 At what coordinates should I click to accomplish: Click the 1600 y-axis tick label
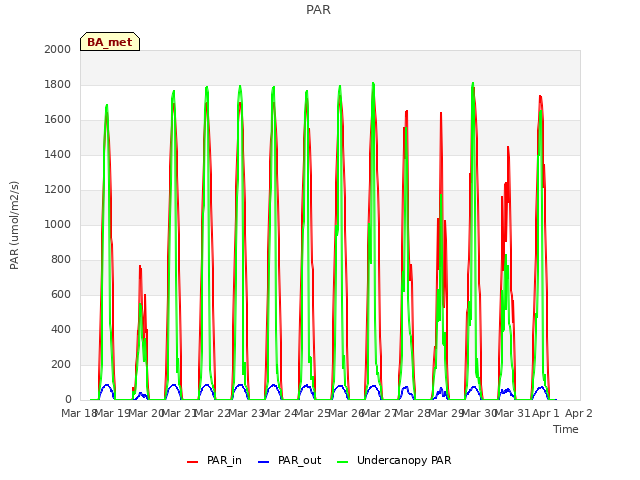[58, 120]
